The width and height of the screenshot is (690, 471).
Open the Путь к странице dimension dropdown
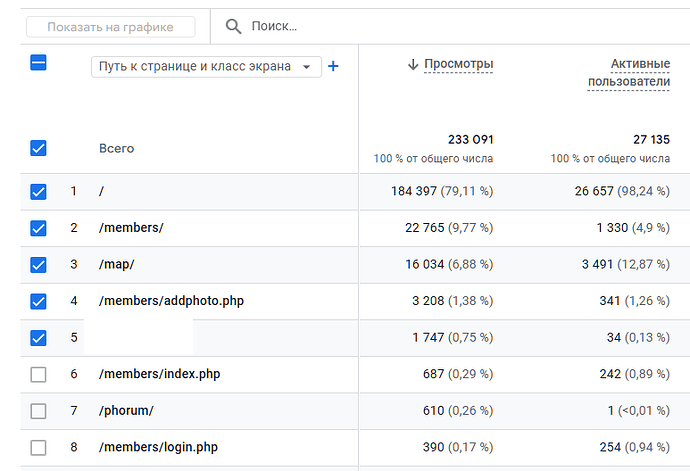[x=206, y=67]
